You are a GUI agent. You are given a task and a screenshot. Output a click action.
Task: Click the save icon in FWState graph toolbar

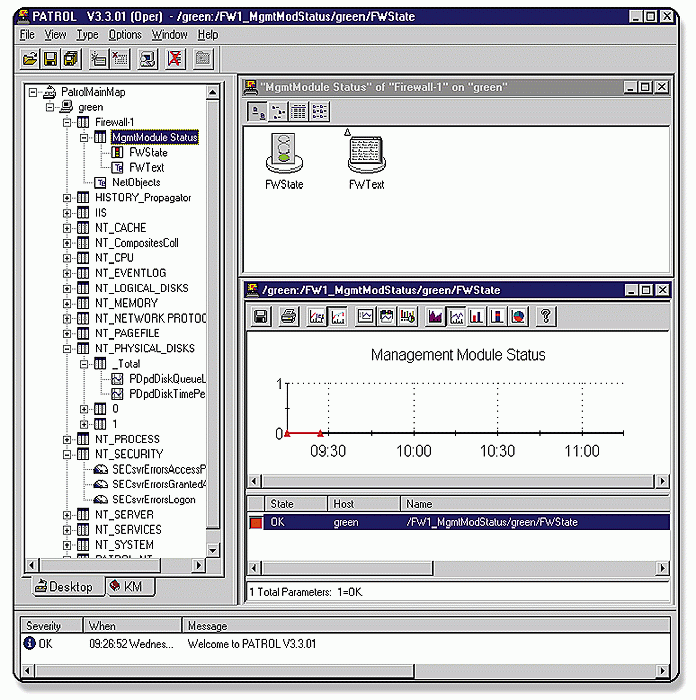(x=260, y=317)
